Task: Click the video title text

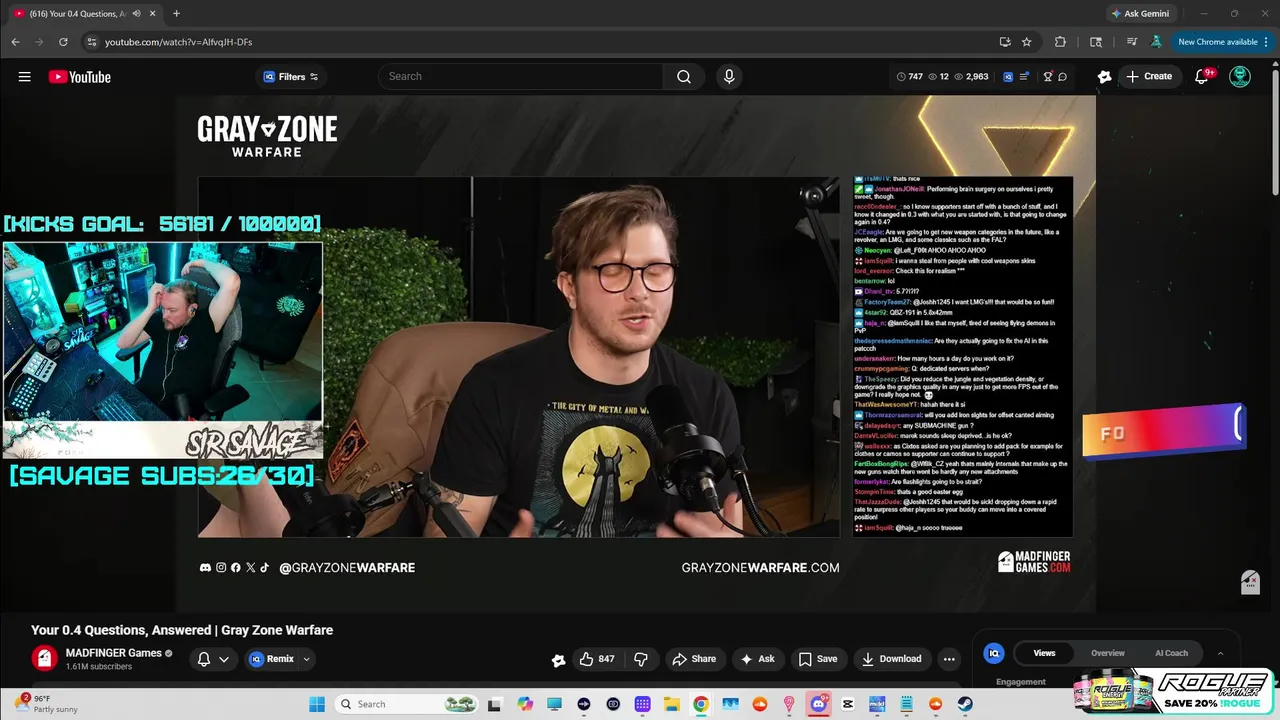Action: click(x=182, y=630)
